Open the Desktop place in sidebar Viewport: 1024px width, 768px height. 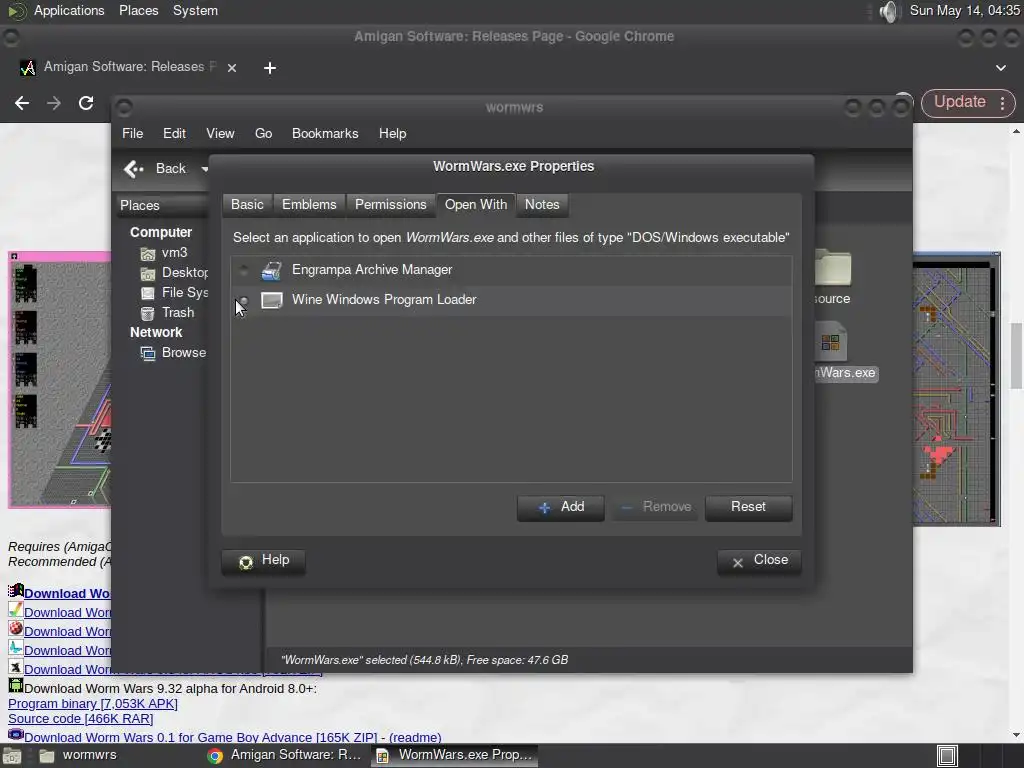174,272
